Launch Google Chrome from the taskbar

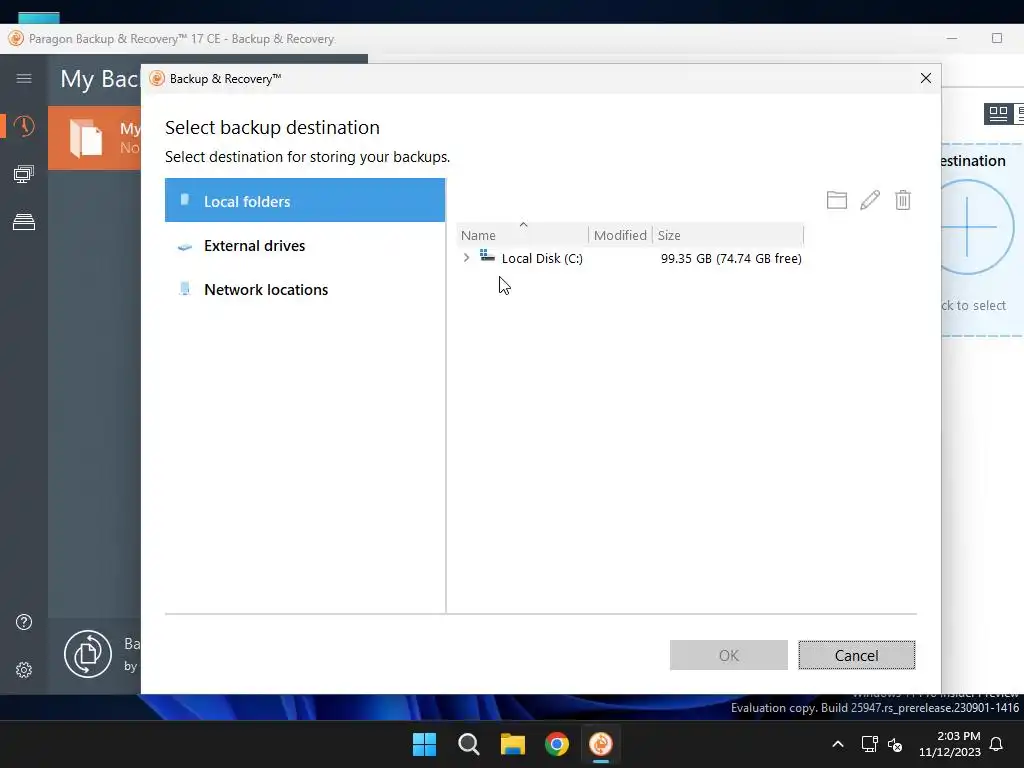[x=557, y=744]
